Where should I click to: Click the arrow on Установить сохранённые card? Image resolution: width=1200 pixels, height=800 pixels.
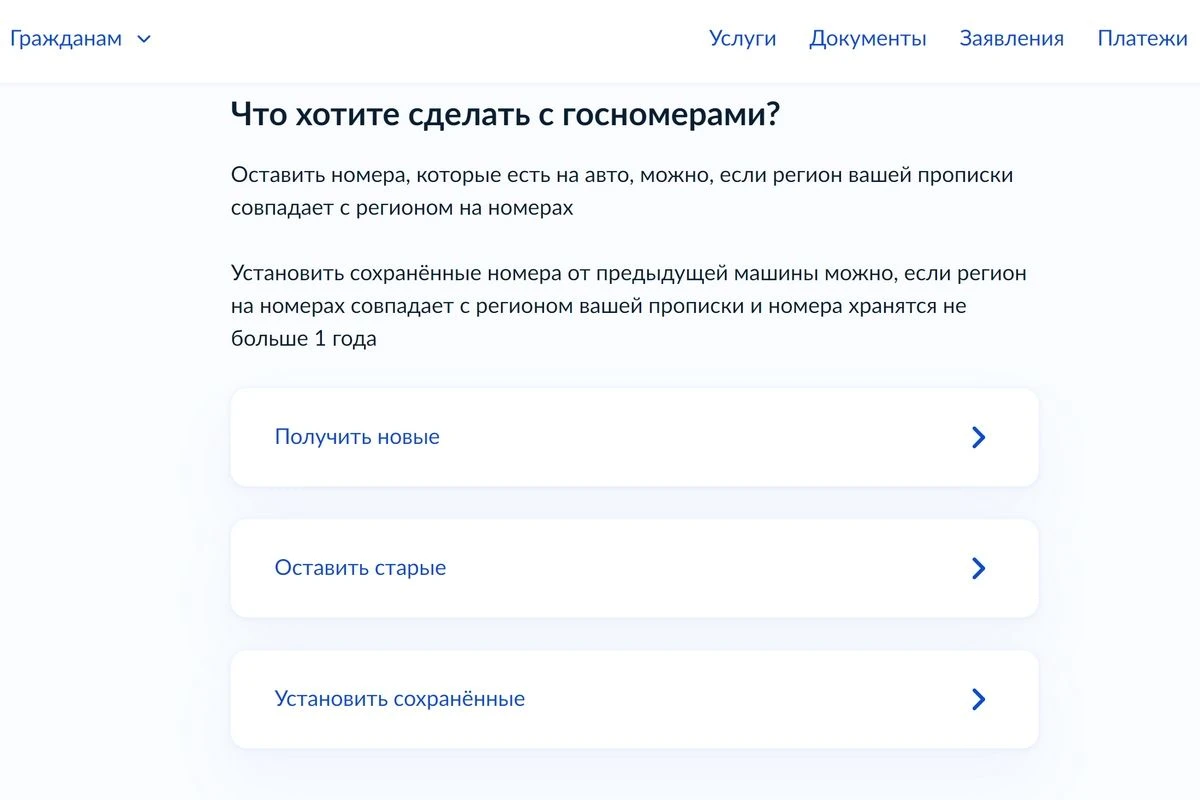[x=979, y=699]
